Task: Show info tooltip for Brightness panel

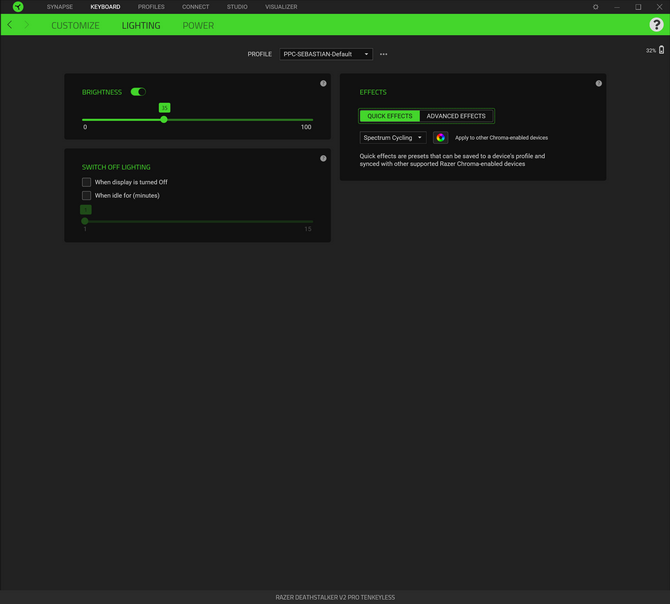Action: click(323, 83)
